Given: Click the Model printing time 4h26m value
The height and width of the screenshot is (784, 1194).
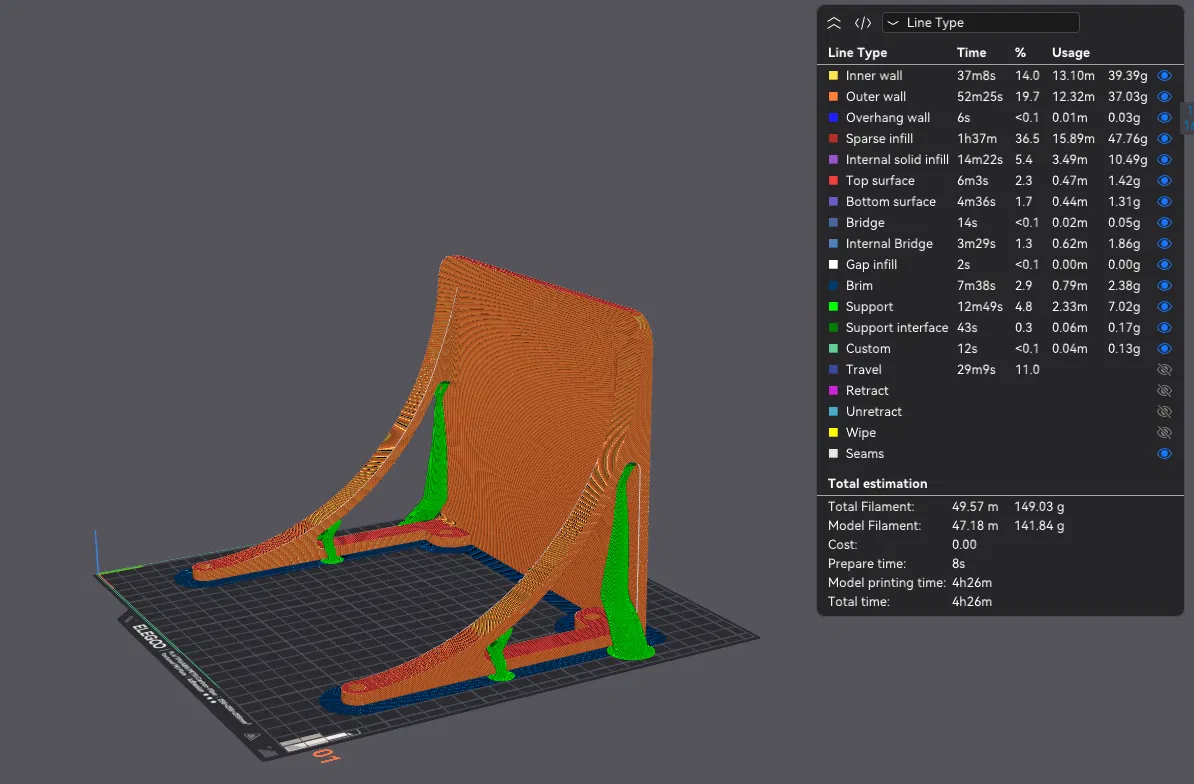Looking at the screenshot, I should click(972, 582).
